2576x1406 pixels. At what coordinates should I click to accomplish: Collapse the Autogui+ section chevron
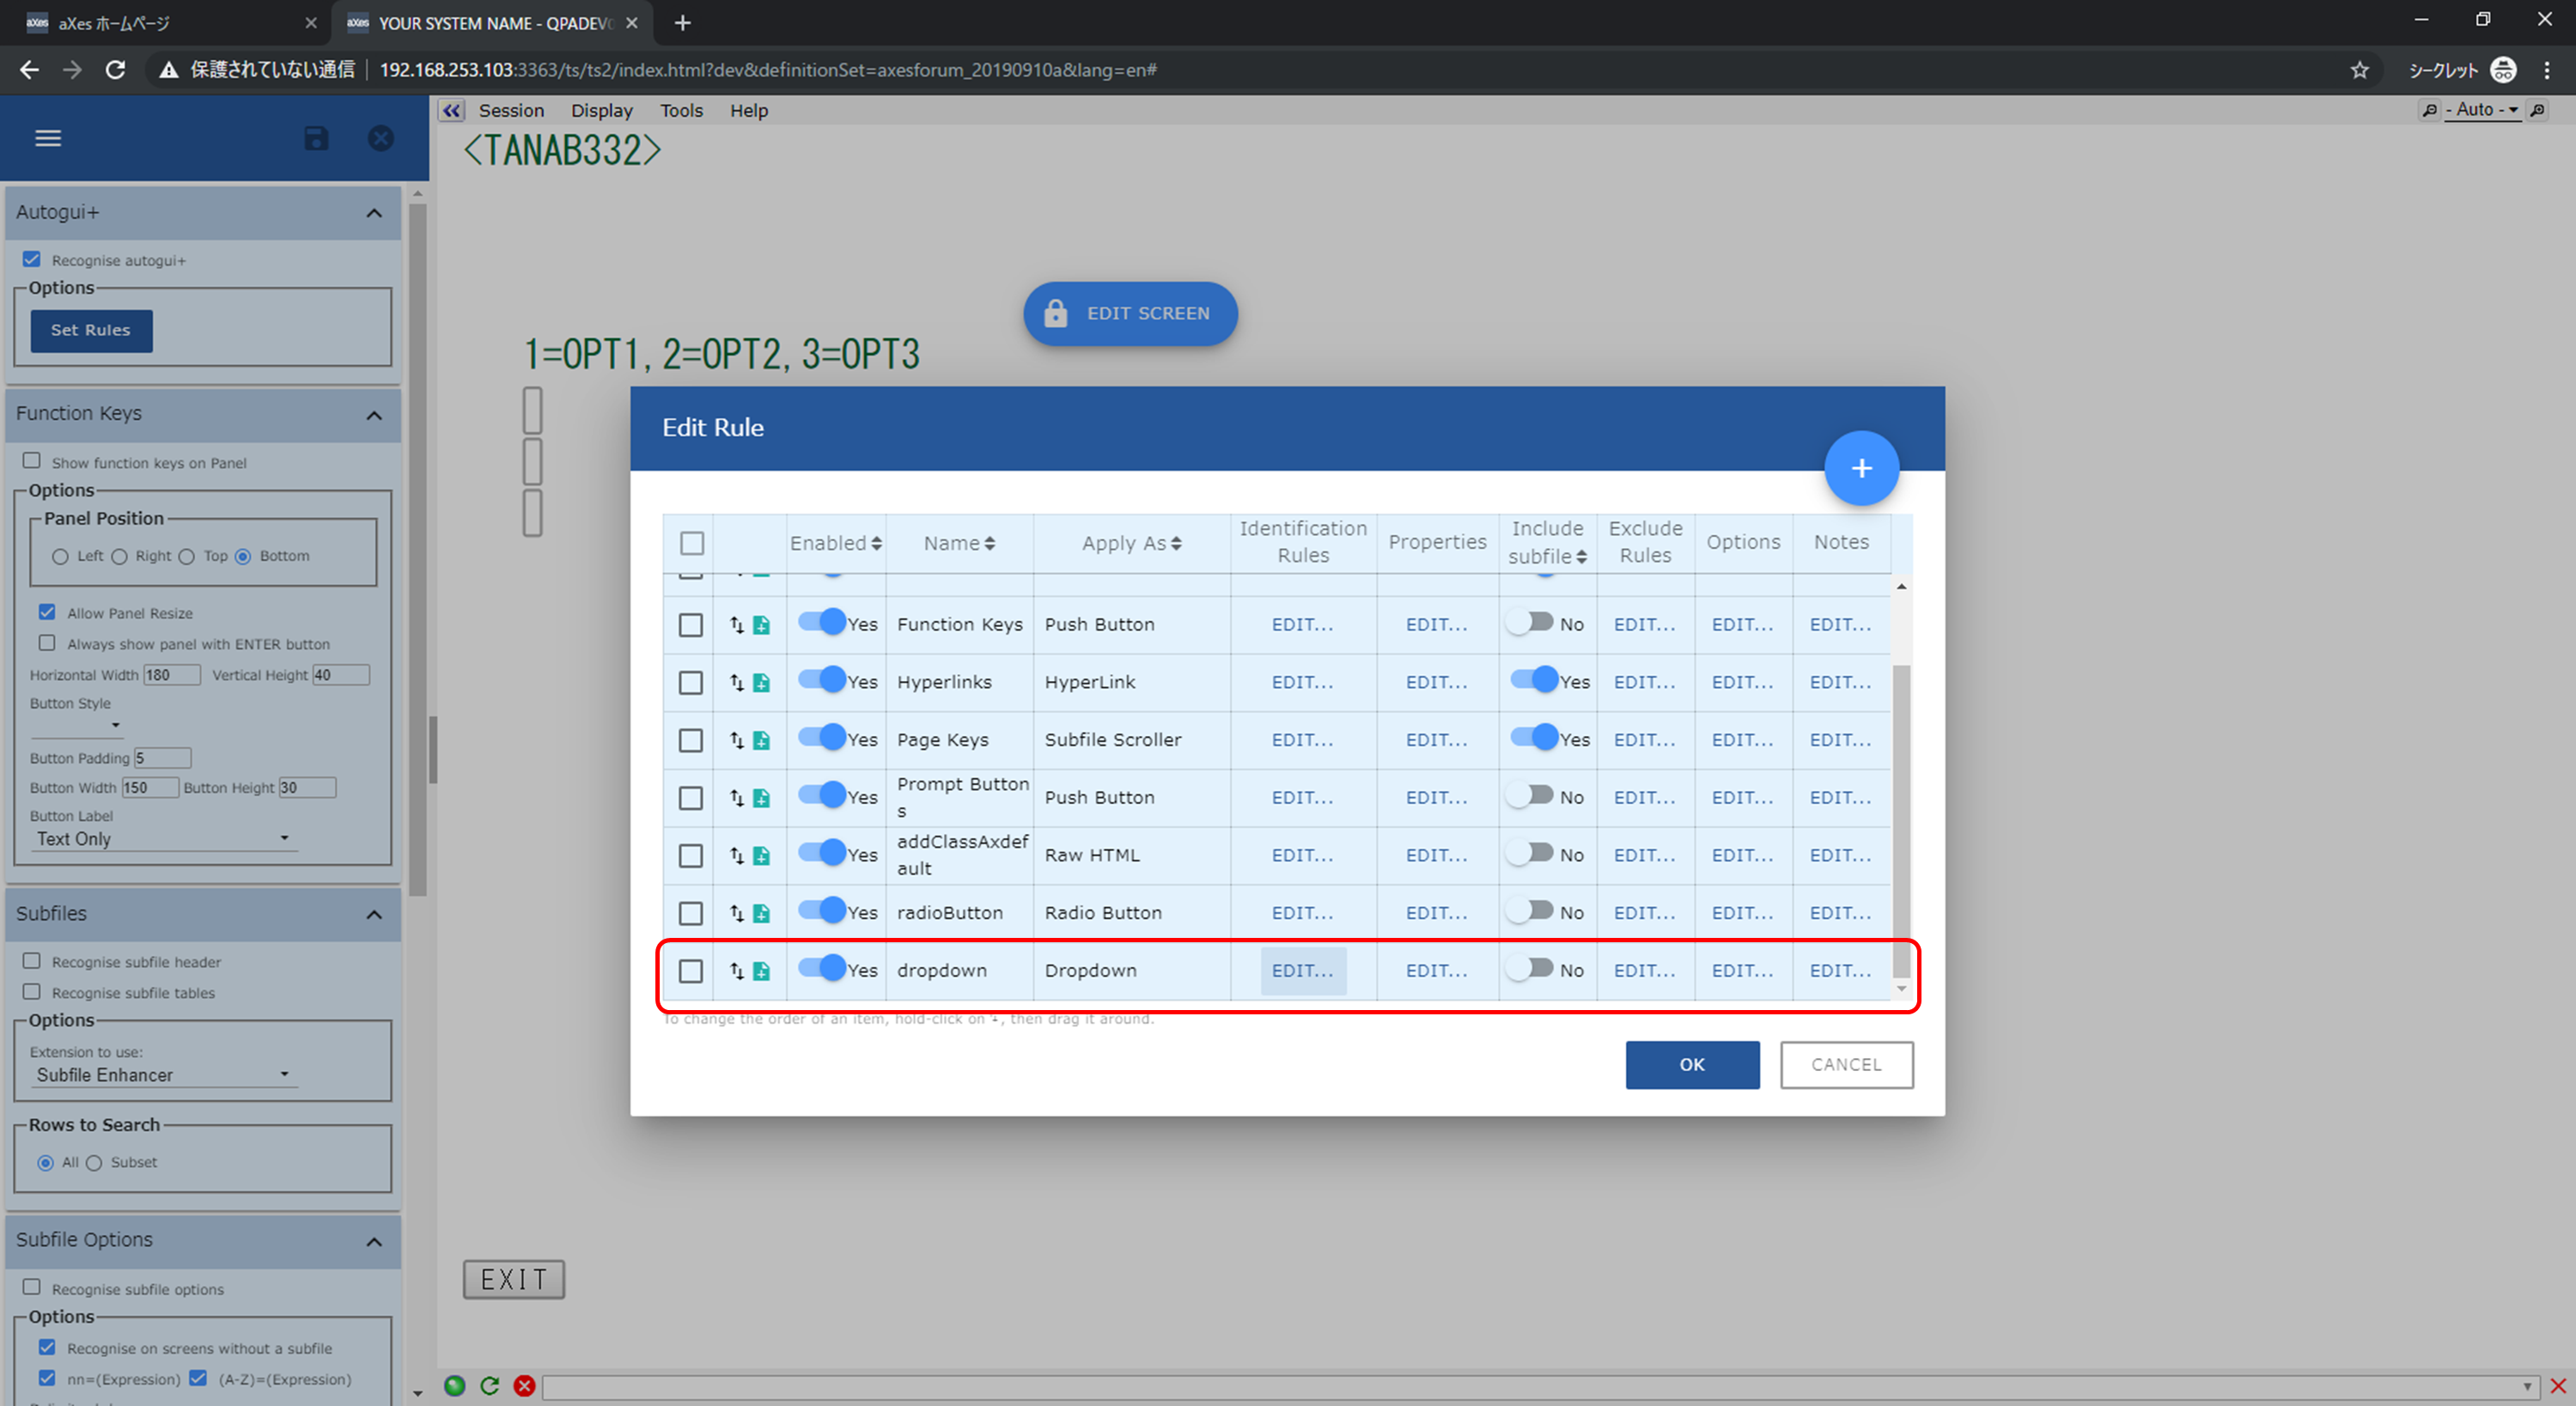(x=374, y=212)
